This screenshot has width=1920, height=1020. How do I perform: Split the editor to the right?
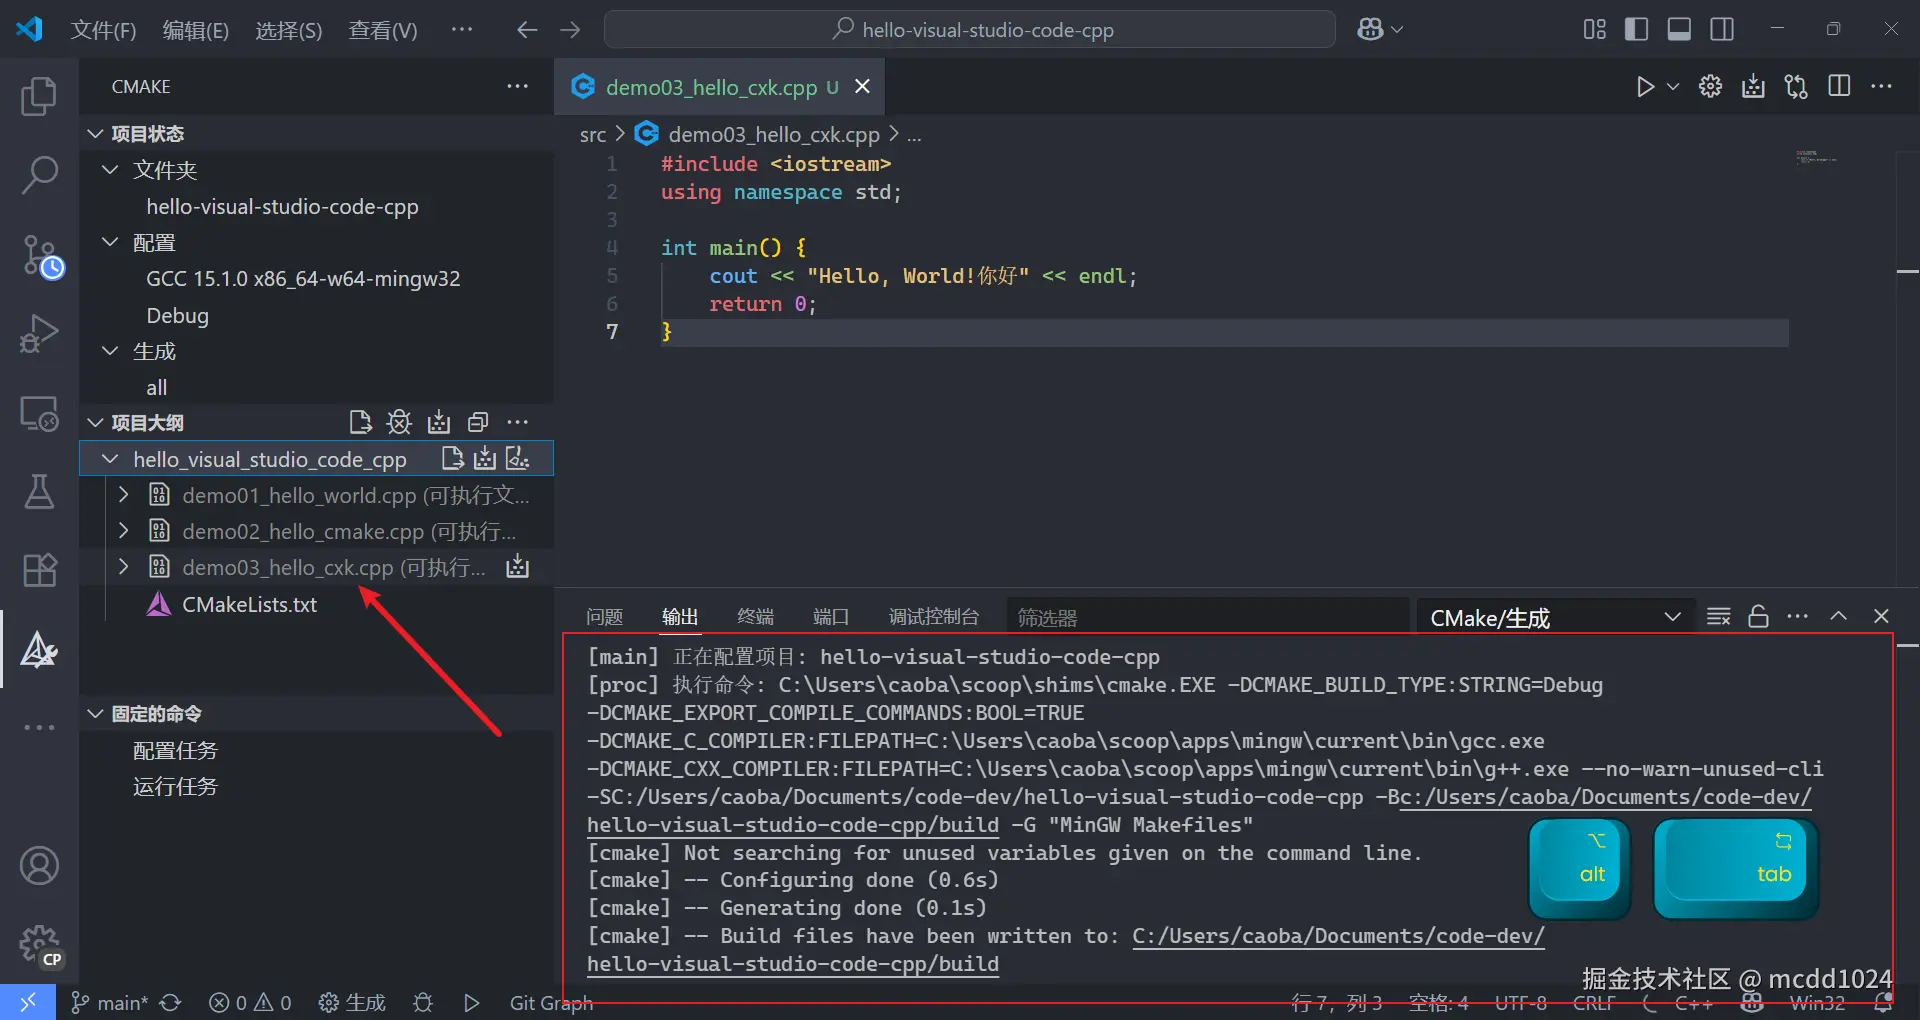[1839, 87]
